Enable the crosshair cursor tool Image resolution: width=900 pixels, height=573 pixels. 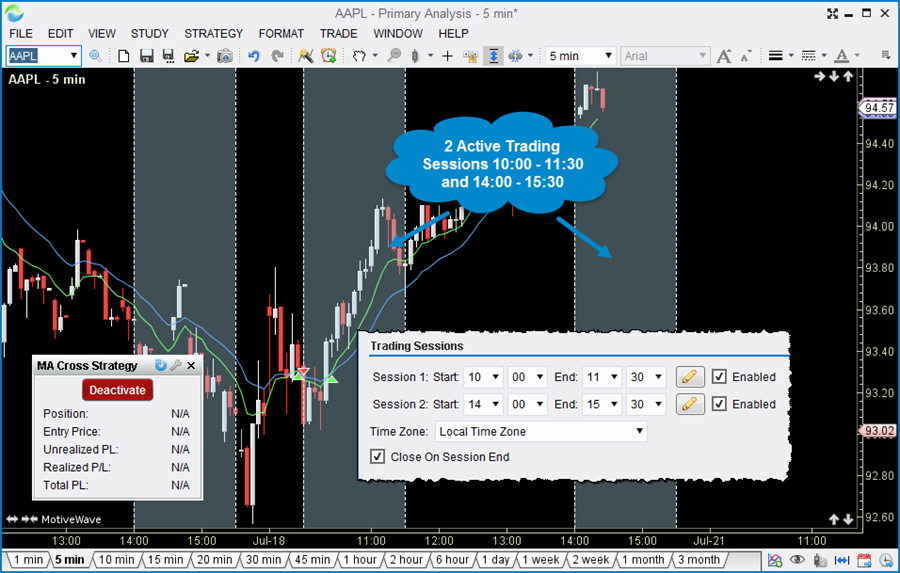click(448, 56)
